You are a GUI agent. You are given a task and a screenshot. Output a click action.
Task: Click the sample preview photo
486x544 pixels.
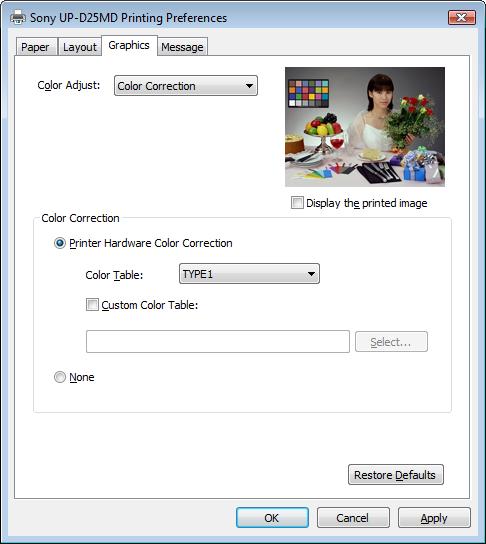pyautogui.click(x=365, y=127)
